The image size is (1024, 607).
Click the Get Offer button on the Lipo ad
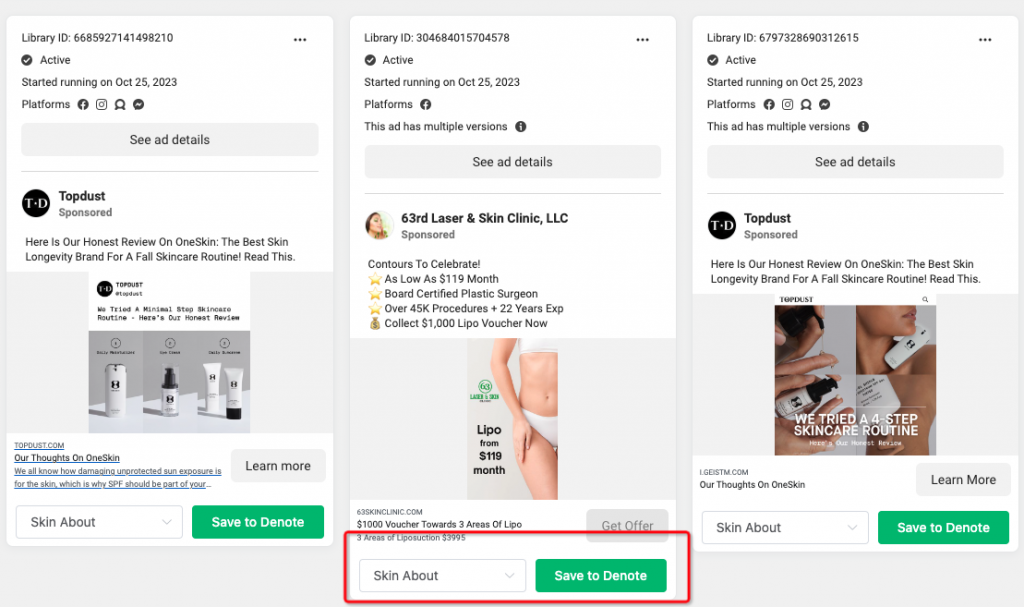pos(627,525)
